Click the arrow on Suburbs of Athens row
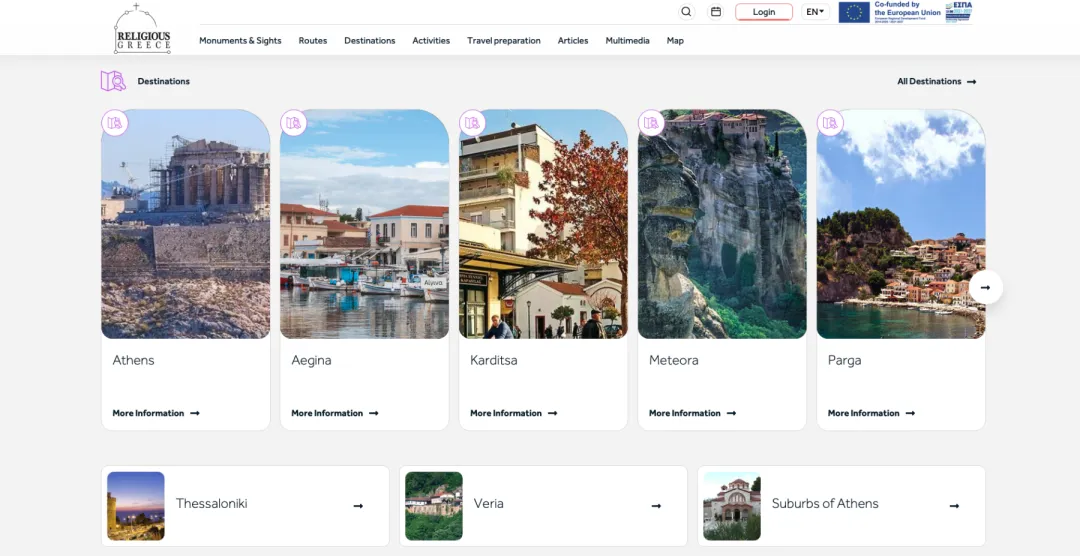Image resolution: width=1080 pixels, height=556 pixels. (x=954, y=506)
